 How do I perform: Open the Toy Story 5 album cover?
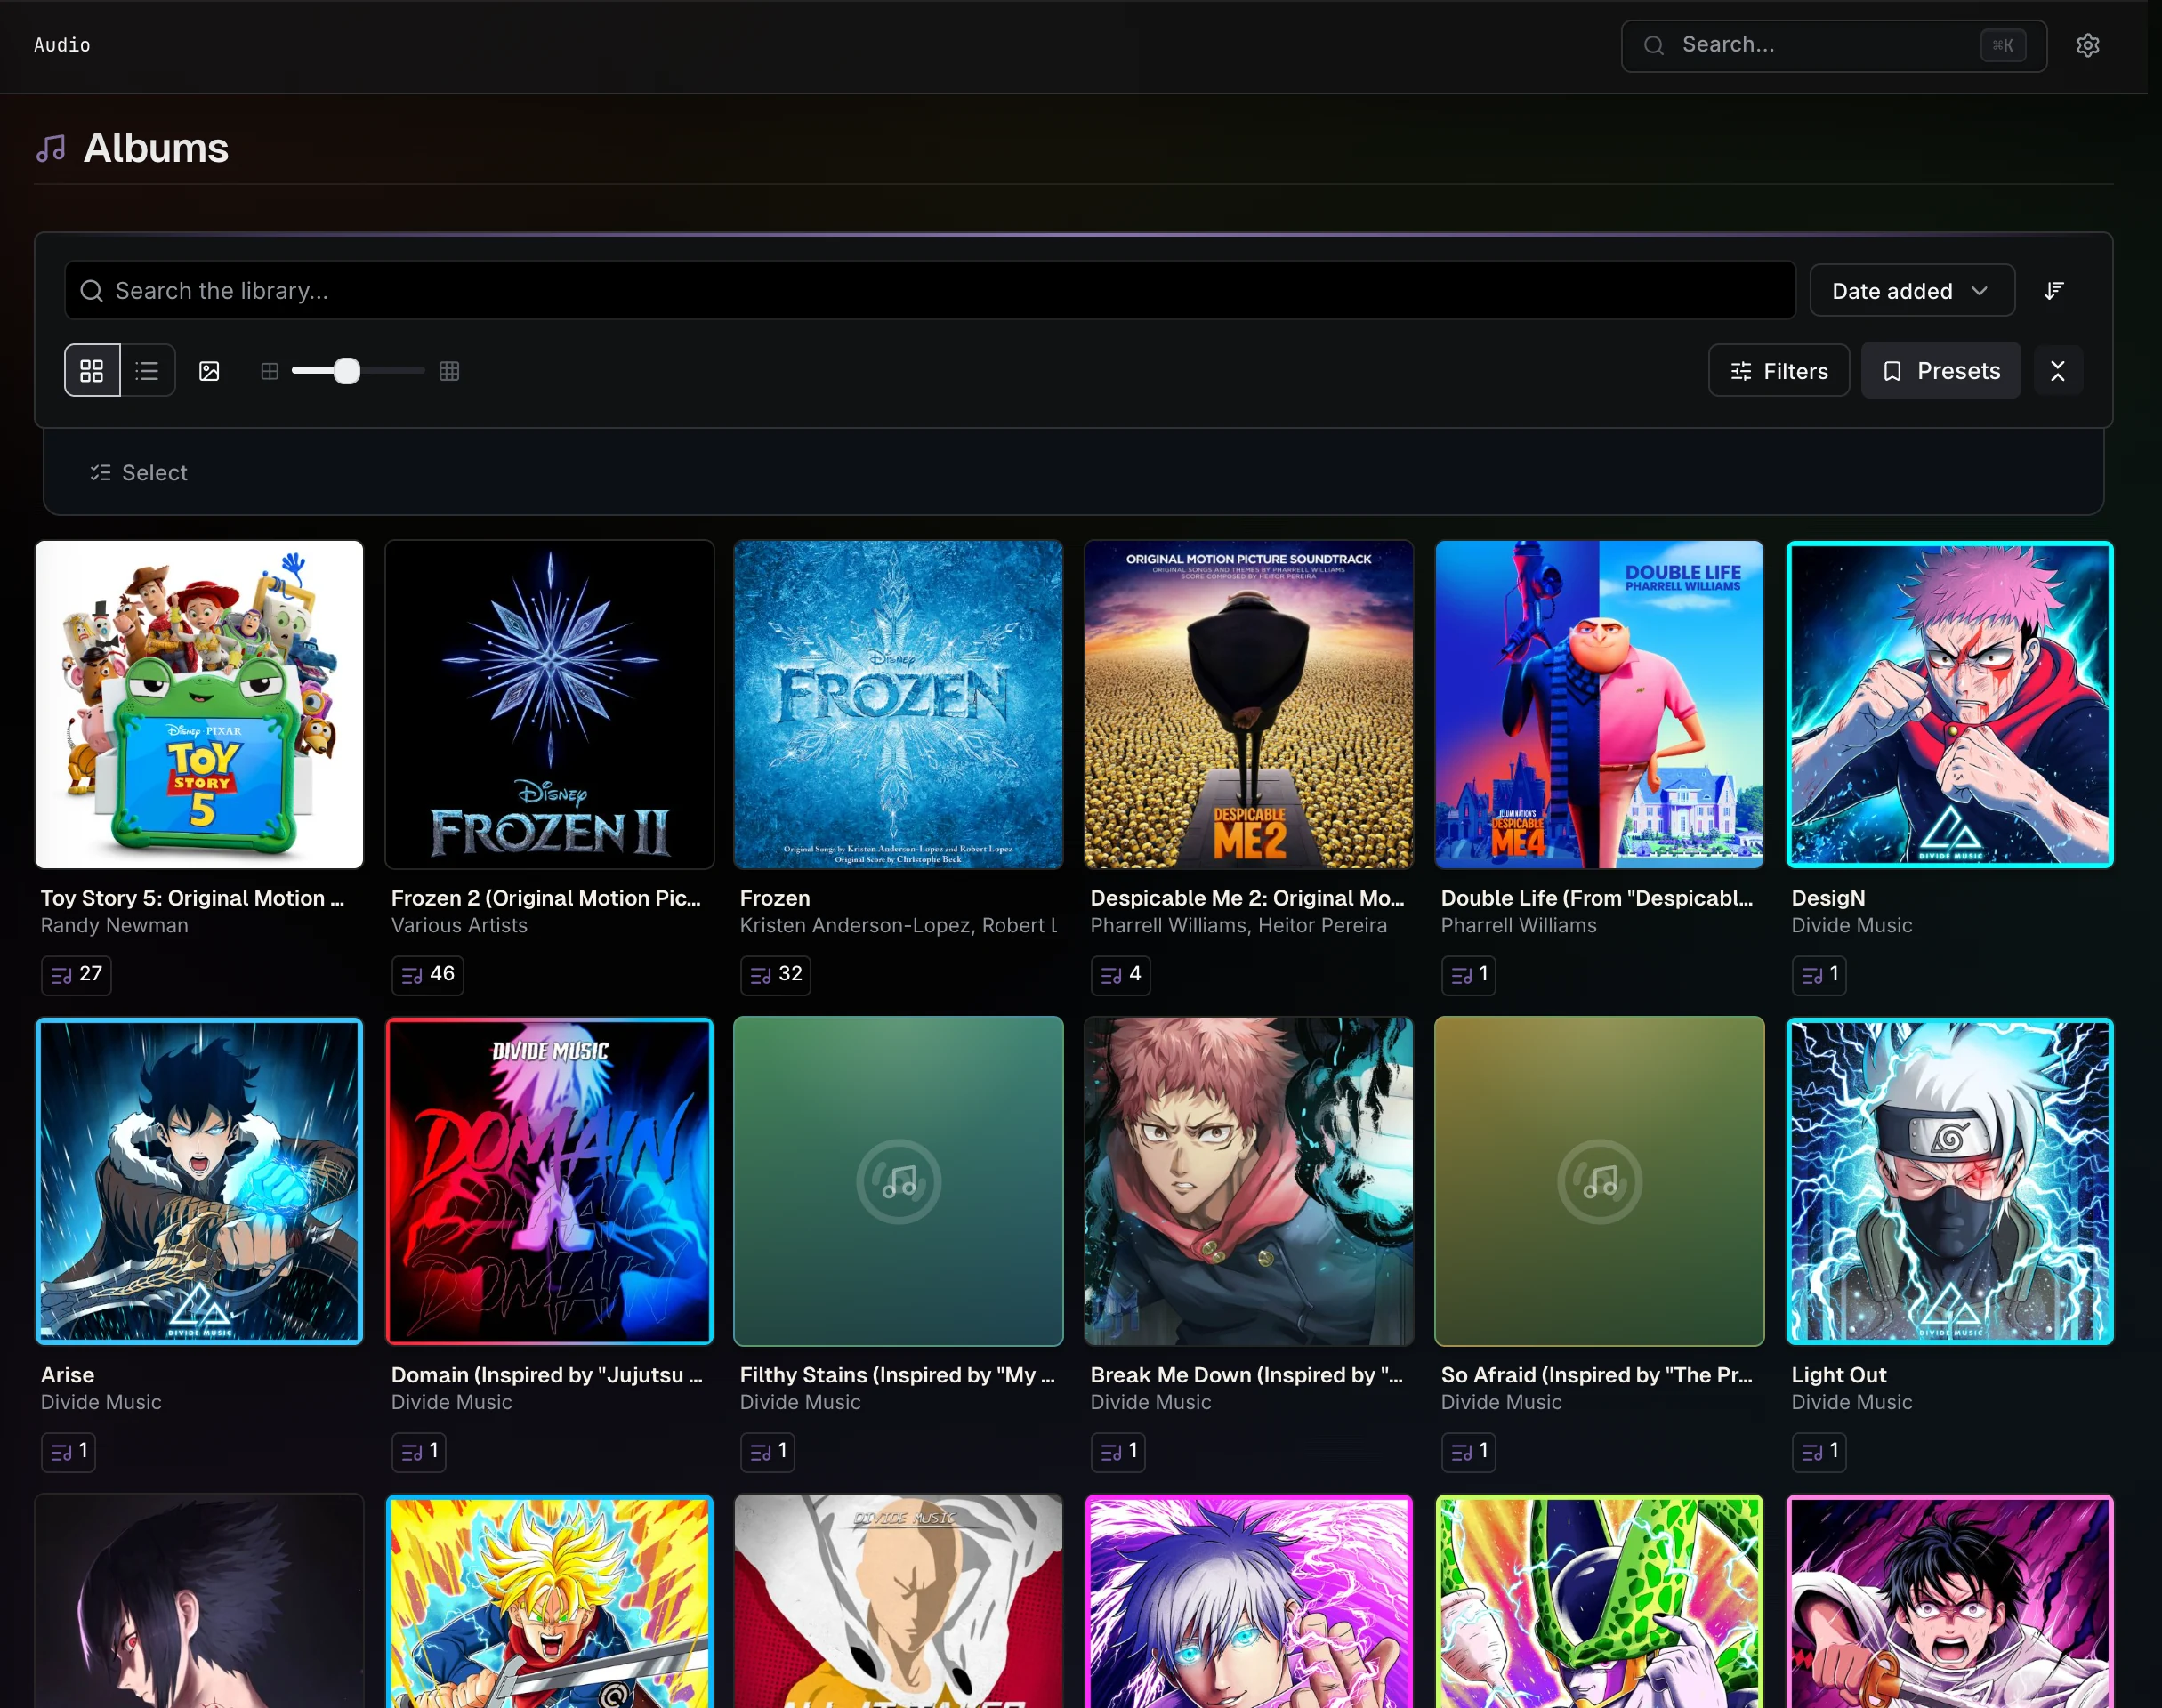(199, 704)
